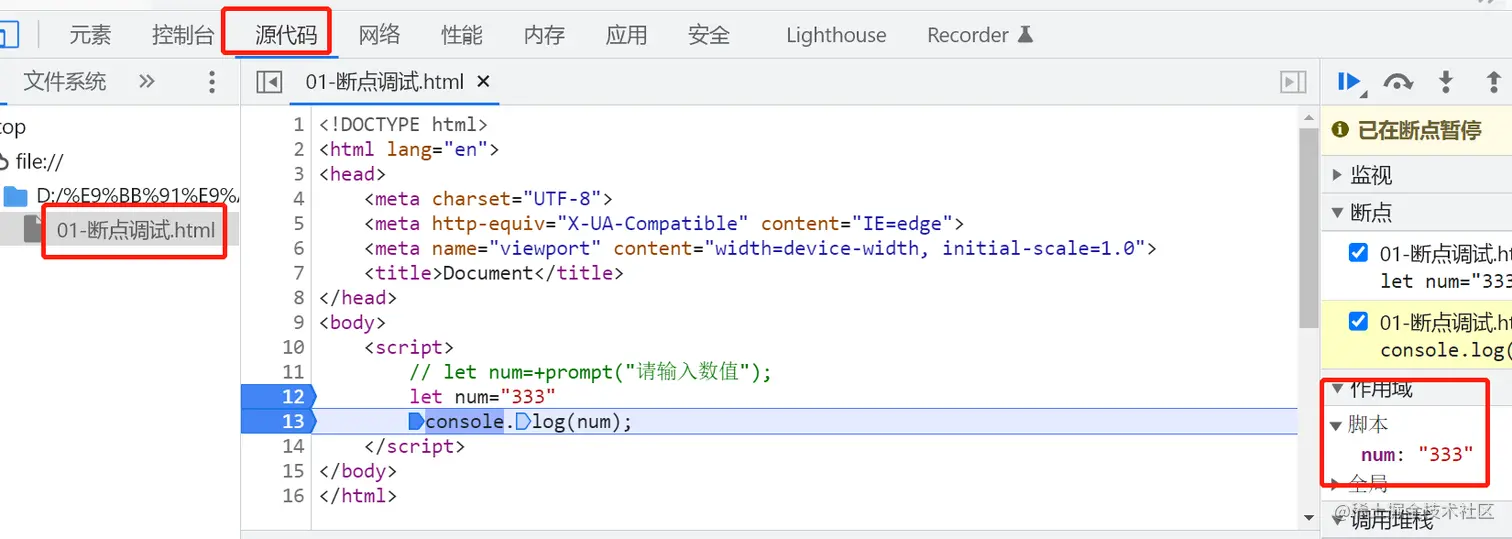Viewport: 1512px width, 539px height.
Task: Click the inline breakpoint marker before log
Action: [523, 422]
